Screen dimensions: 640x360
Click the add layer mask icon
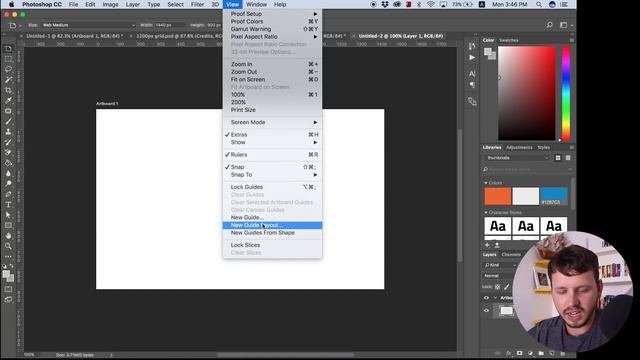(x=519, y=353)
